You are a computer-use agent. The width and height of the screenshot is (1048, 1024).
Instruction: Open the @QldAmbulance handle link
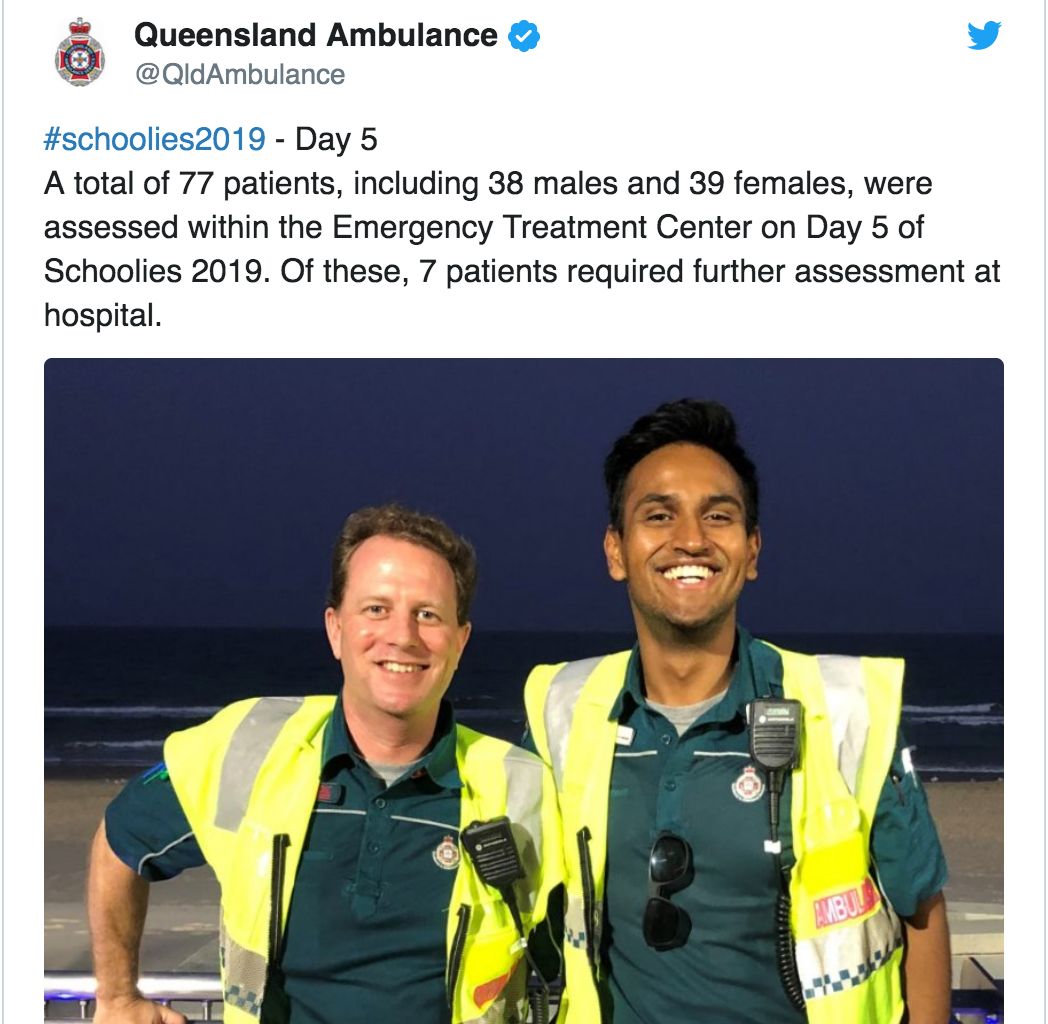(x=240, y=75)
